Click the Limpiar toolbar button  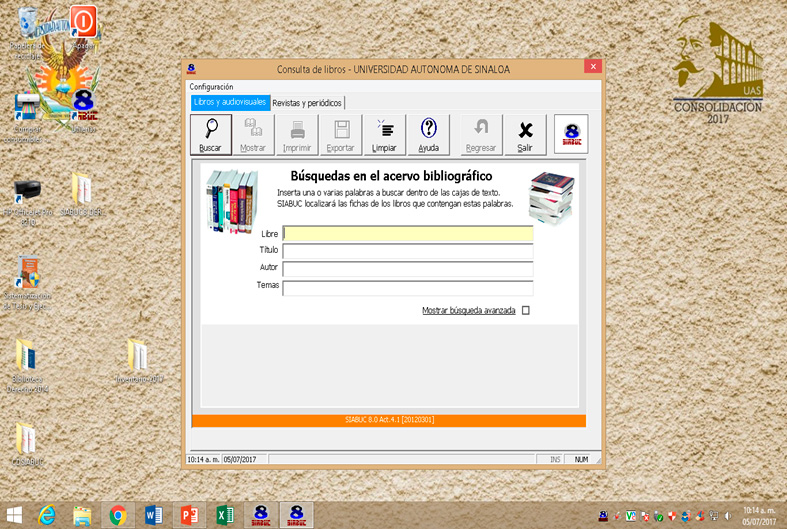[x=384, y=135]
